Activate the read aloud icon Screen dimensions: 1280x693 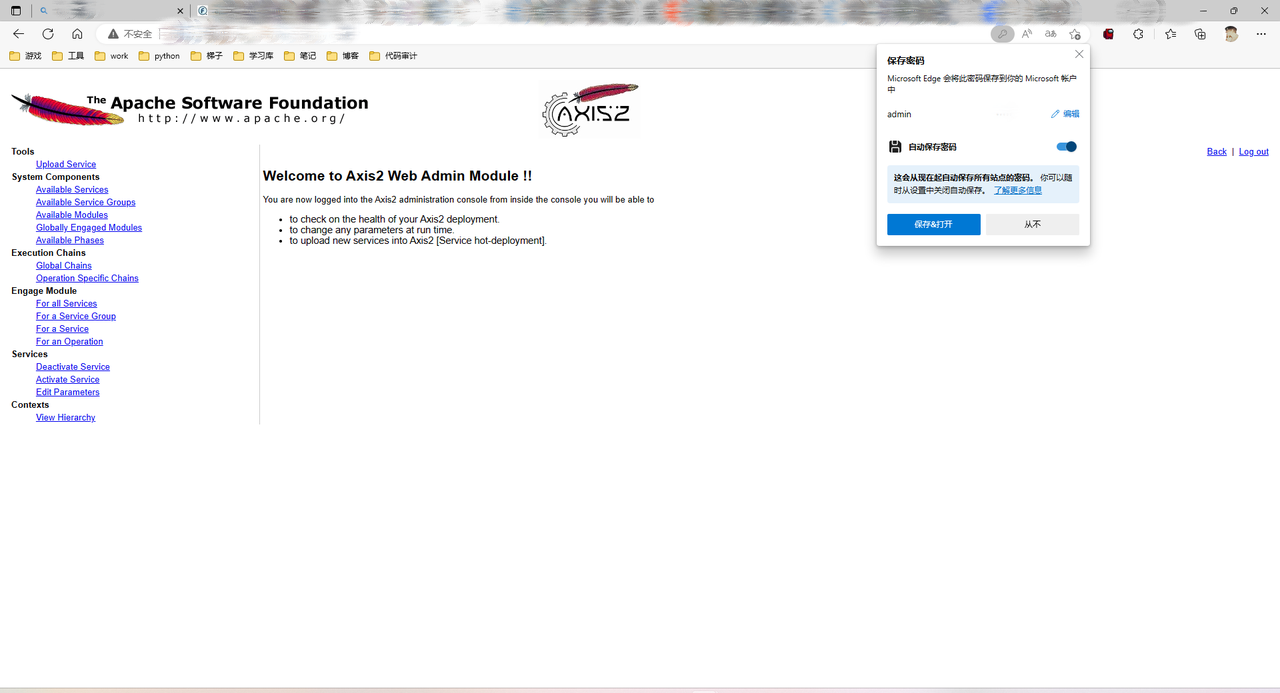coord(1027,34)
